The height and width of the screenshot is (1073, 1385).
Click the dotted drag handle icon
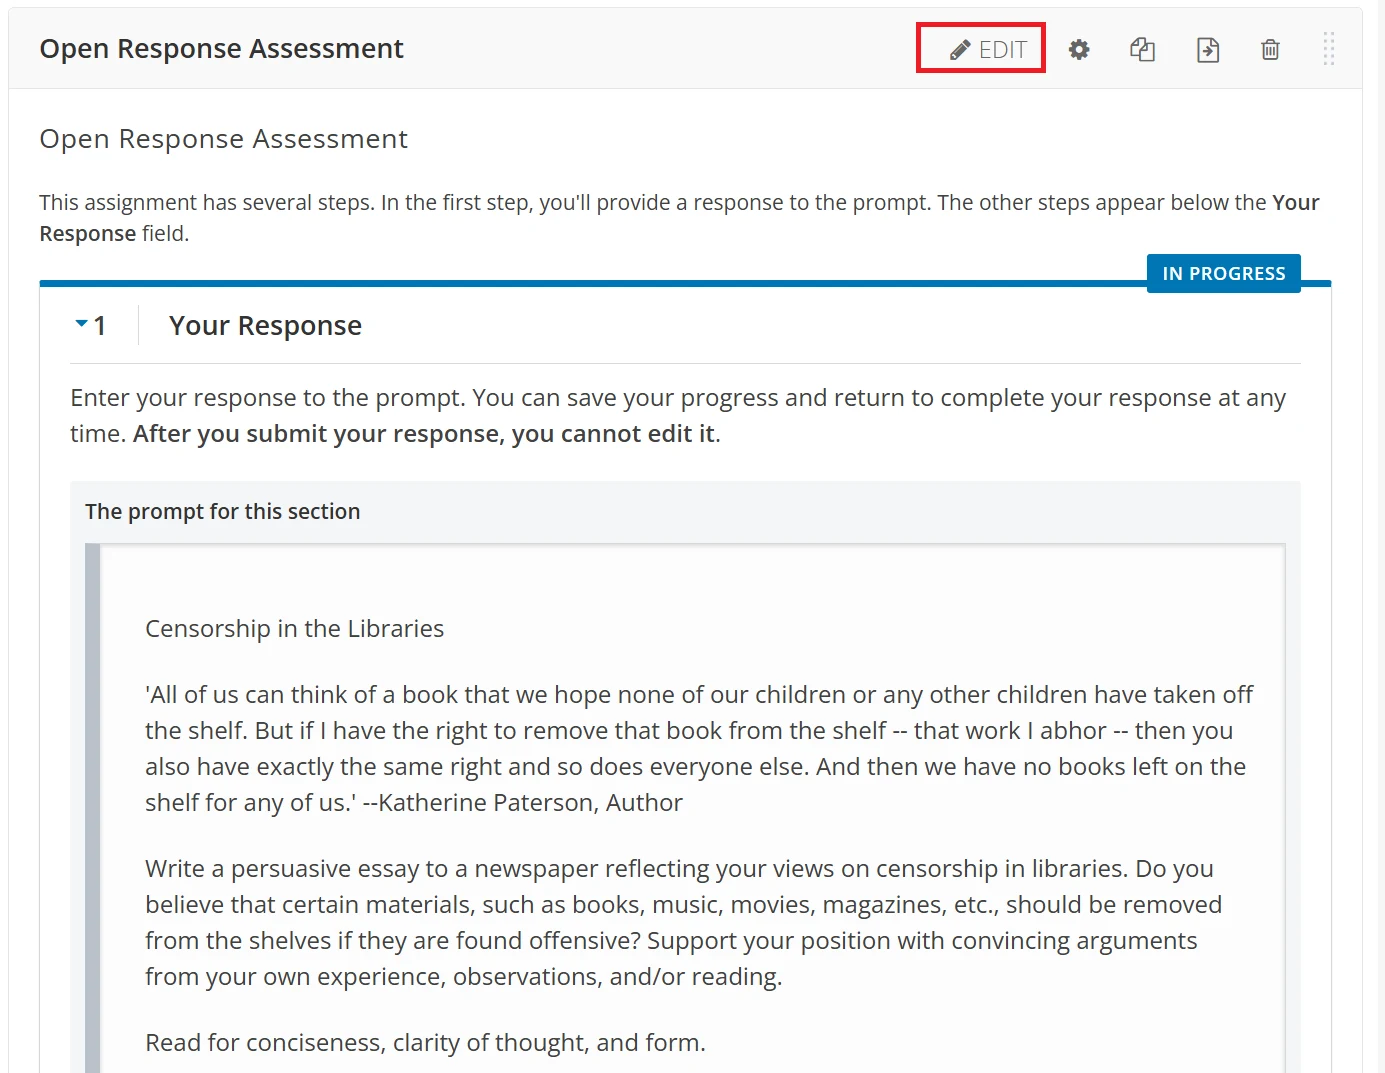(x=1329, y=49)
